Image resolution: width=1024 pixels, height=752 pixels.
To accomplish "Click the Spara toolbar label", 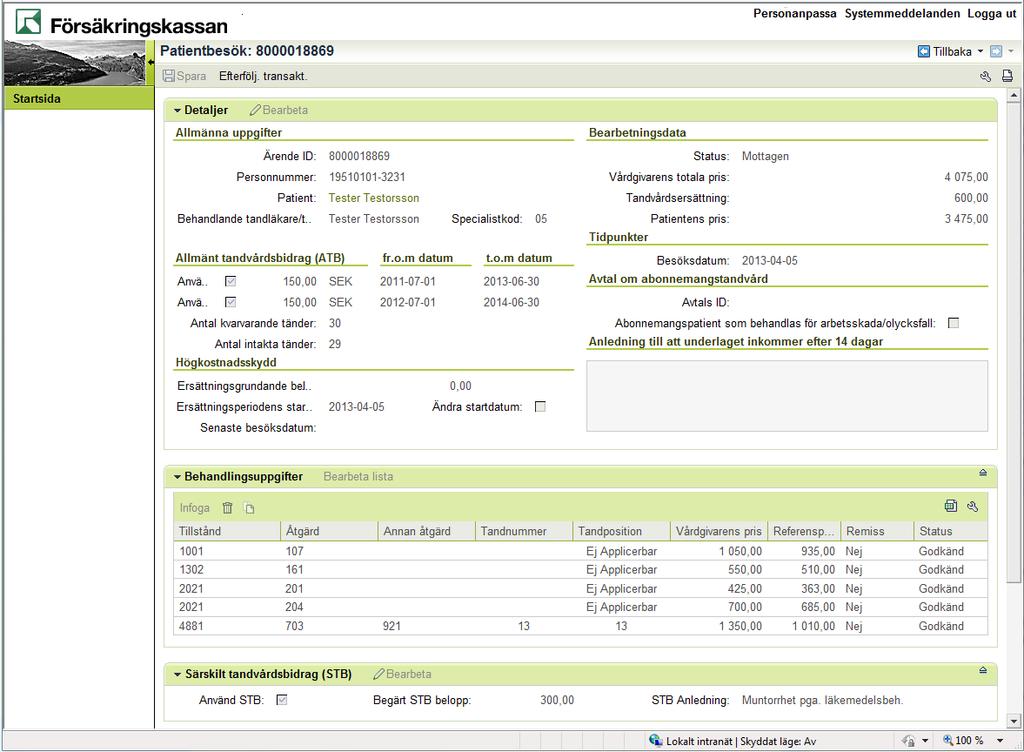I will [x=191, y=76].
